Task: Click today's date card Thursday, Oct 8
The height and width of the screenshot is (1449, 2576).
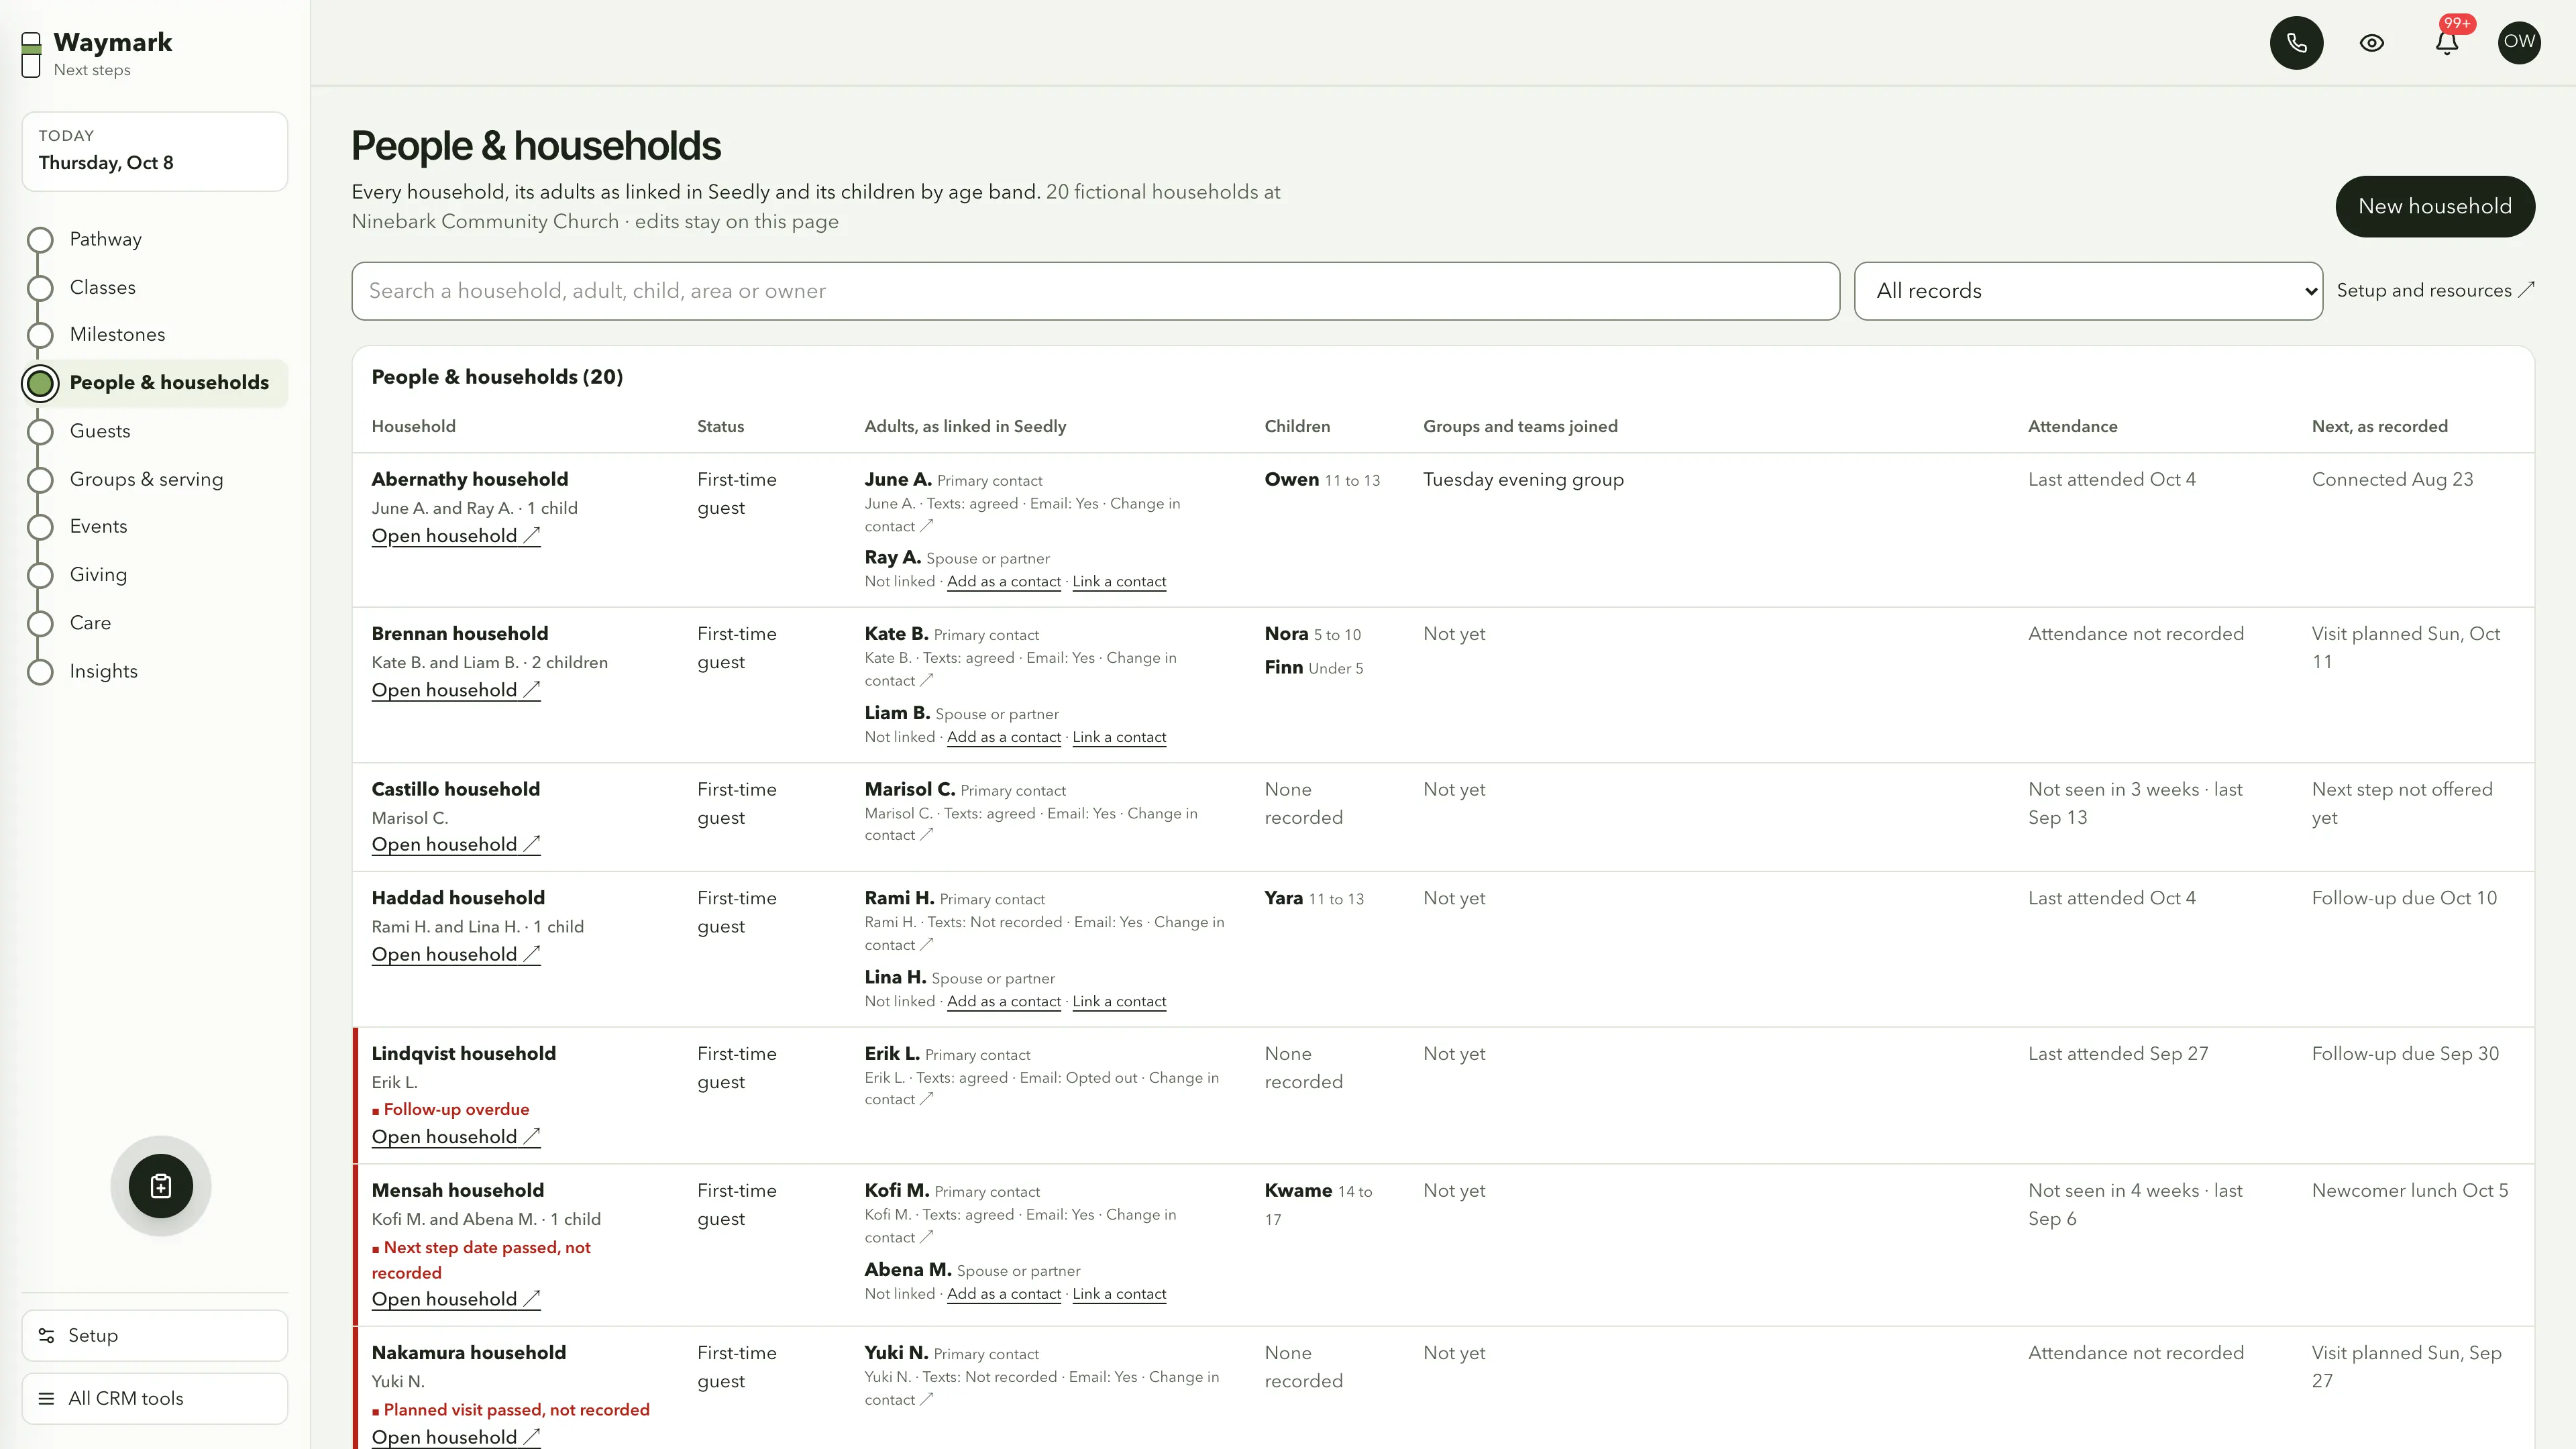Action: pyautogui.click(x=155, y=151)
